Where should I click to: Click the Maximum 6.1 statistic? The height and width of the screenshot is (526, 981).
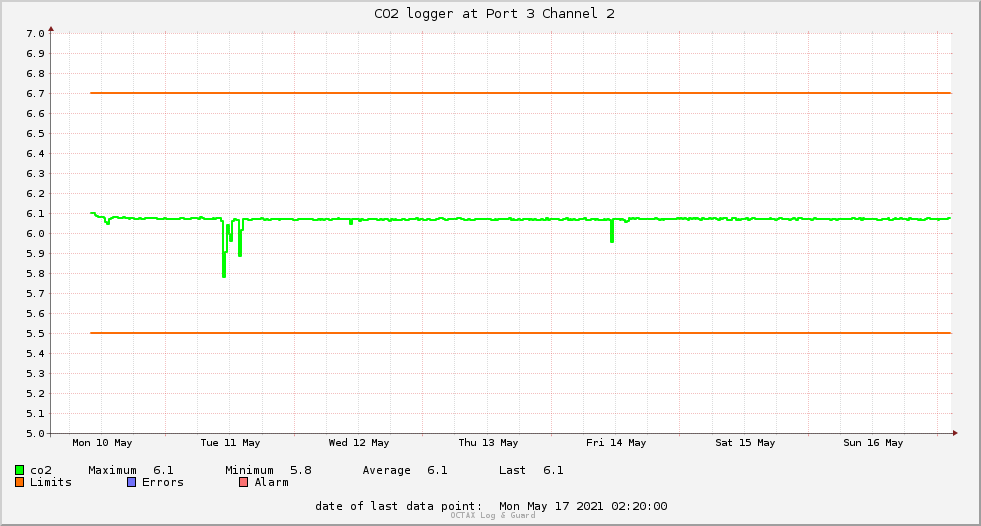pyautogui.click(x=131, y=470)
